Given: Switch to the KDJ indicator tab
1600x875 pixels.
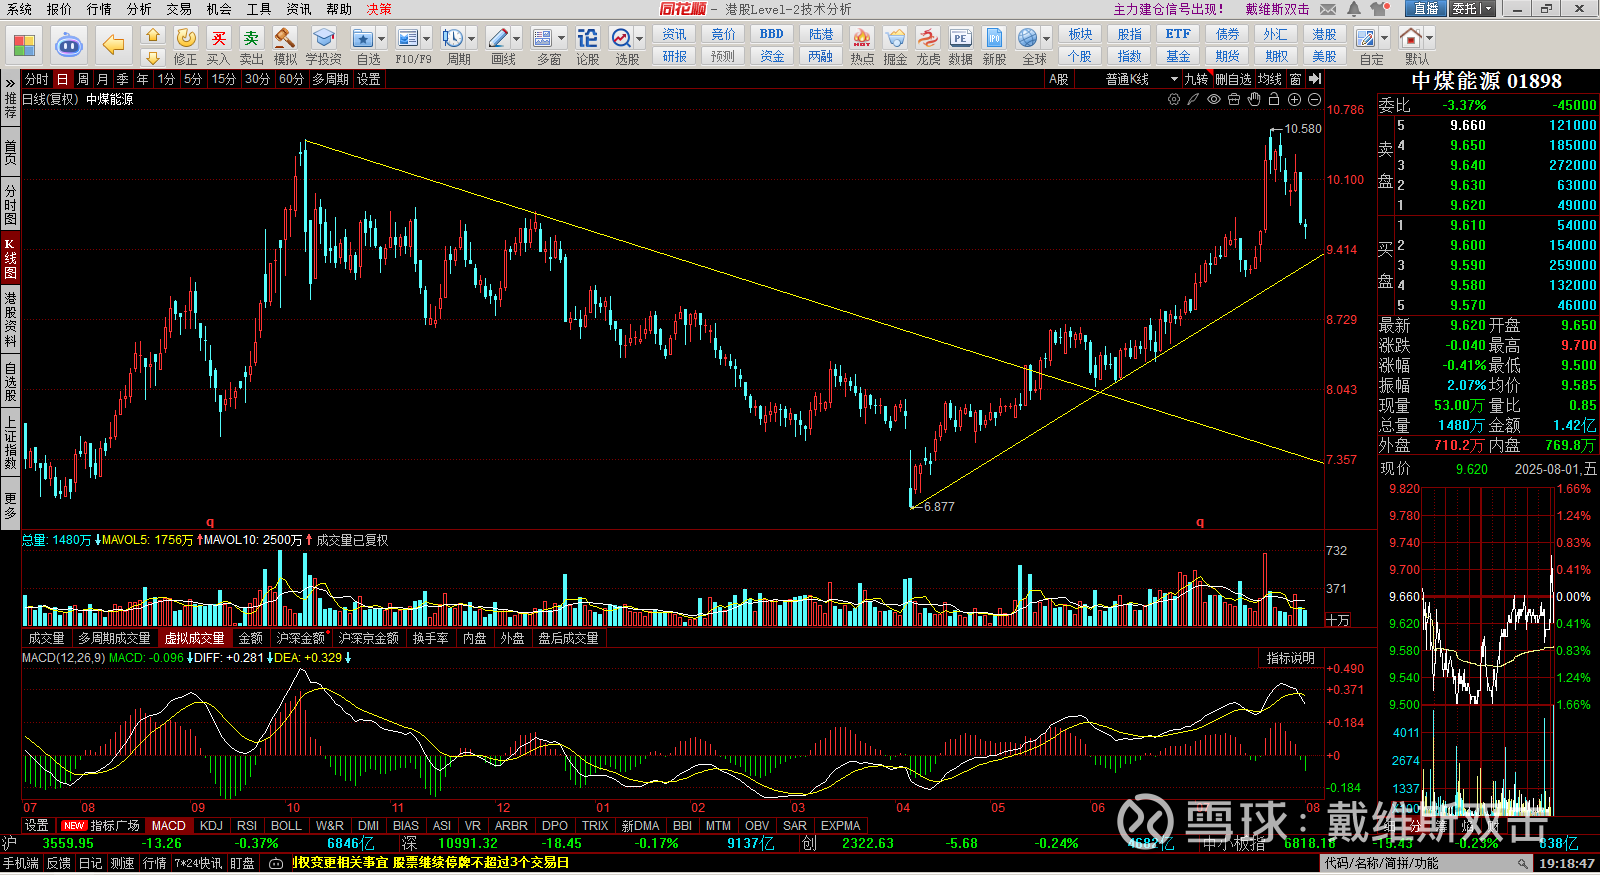Looking at the screenshot, I should 211,826.
